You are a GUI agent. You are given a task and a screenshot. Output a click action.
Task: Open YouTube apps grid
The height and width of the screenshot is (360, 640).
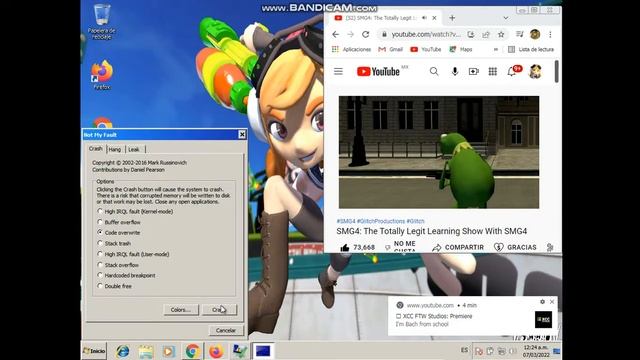[493, 72]
